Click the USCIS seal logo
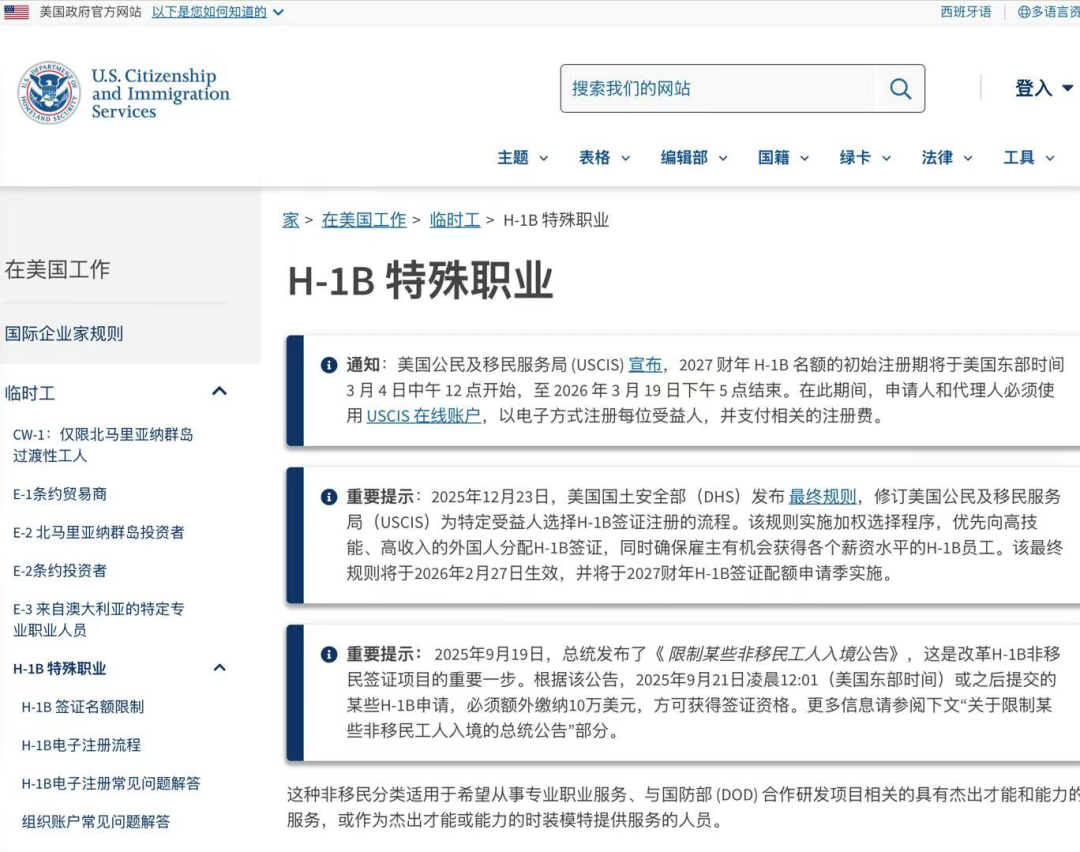 pos(48,92)
